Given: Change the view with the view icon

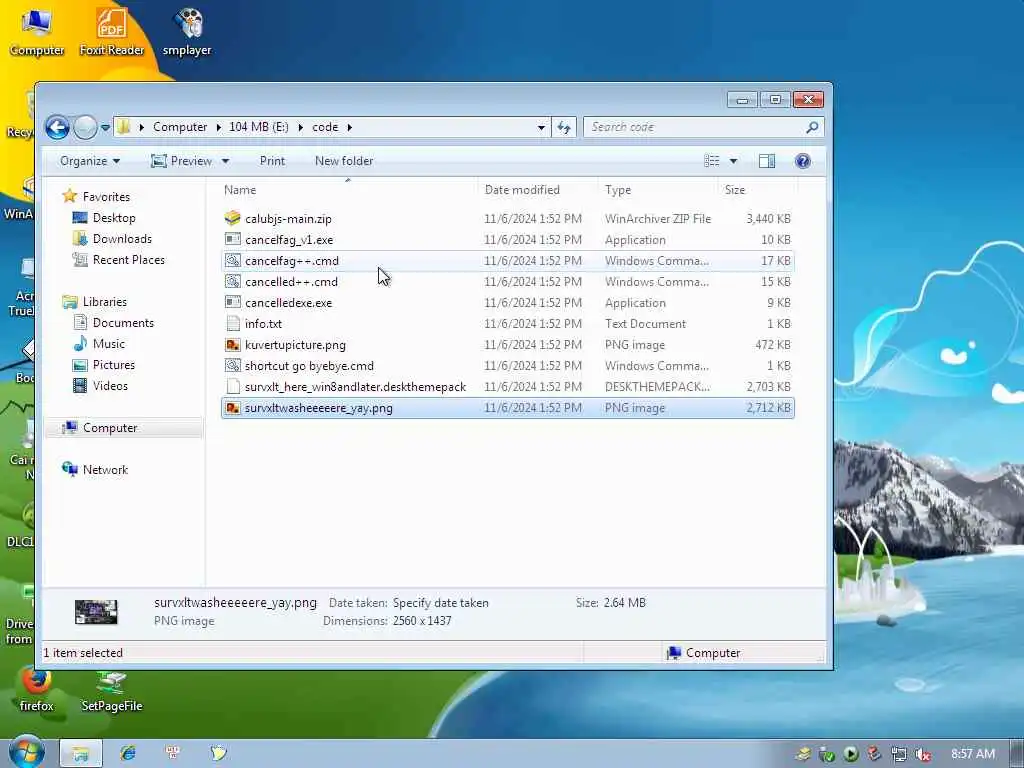Looking at the screenshot, I should [x=712, y=161].
